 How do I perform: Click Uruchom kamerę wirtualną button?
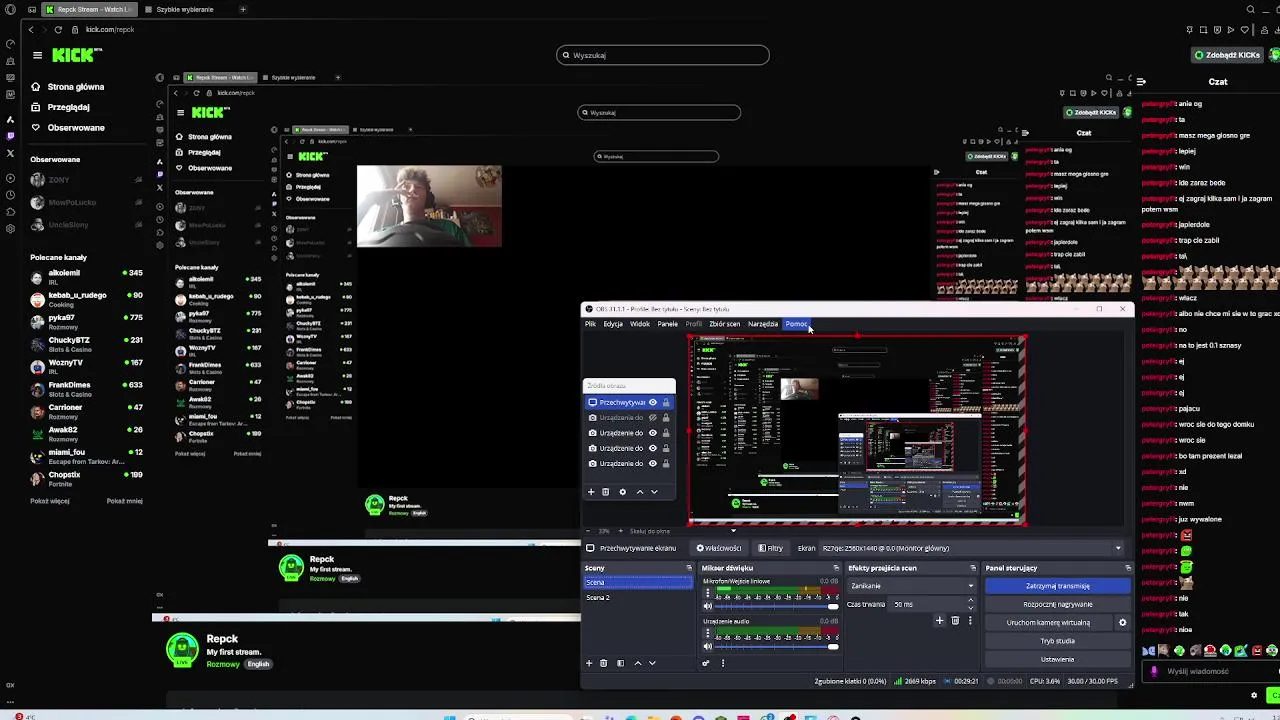(1048, 622)
